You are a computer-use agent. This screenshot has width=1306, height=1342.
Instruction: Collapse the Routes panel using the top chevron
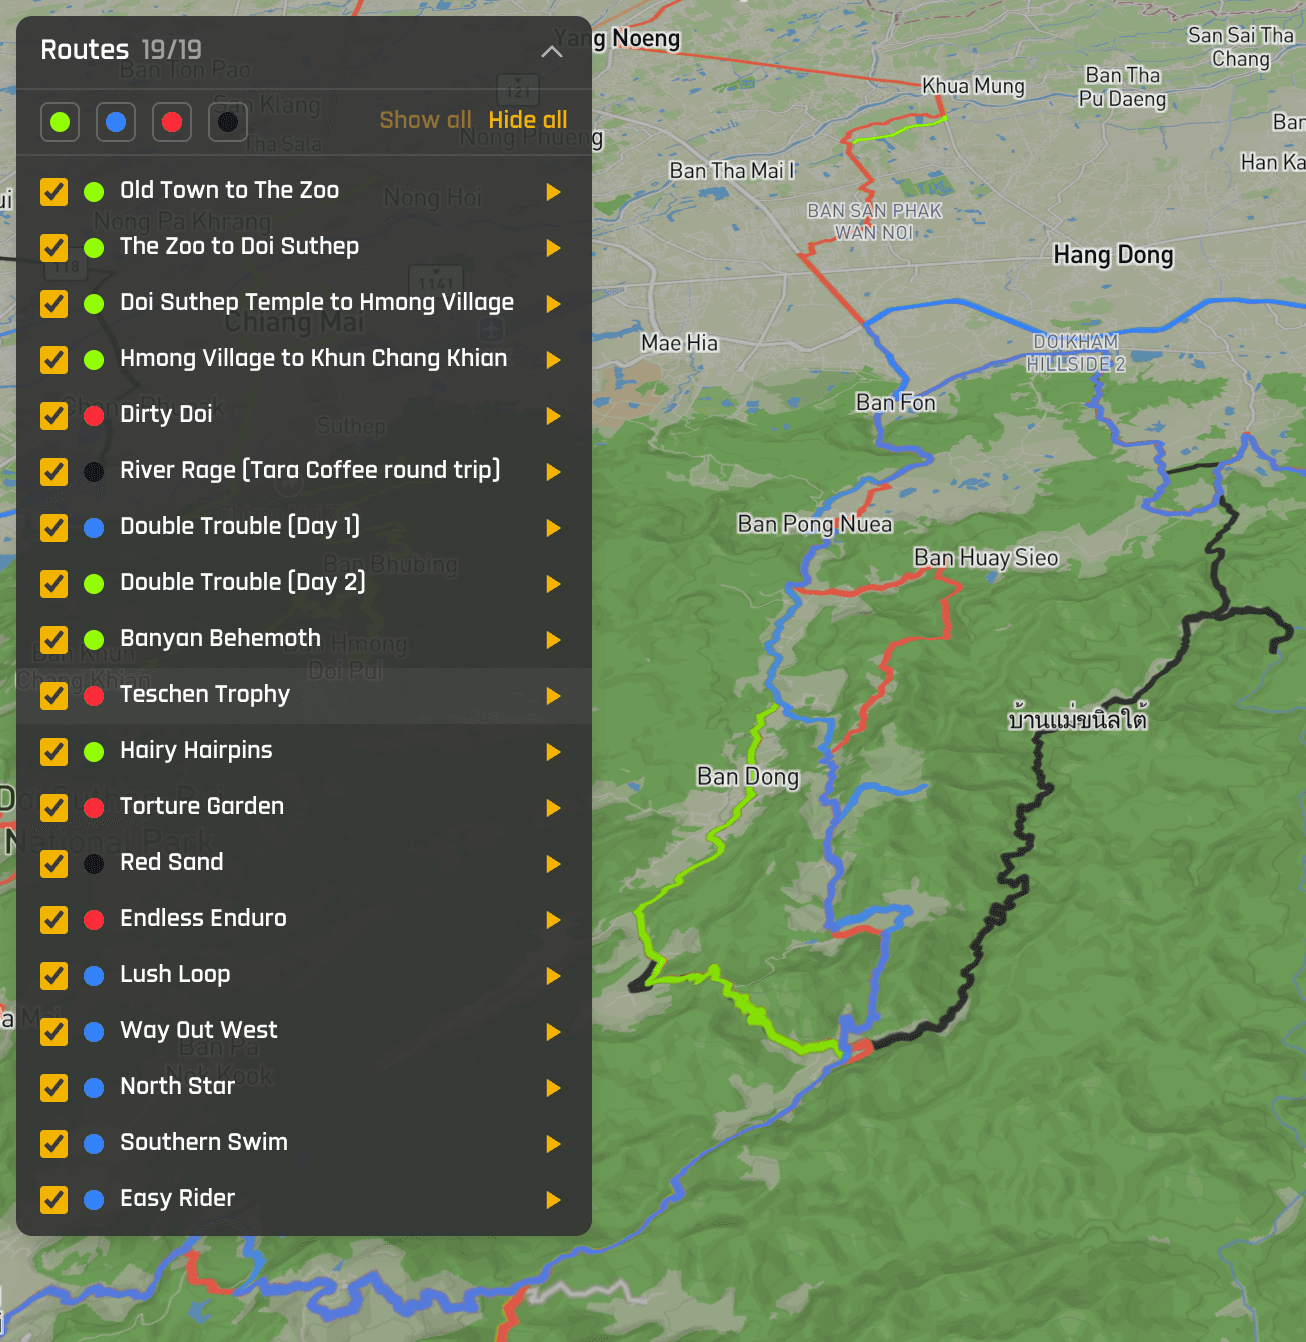coord(551,50)
